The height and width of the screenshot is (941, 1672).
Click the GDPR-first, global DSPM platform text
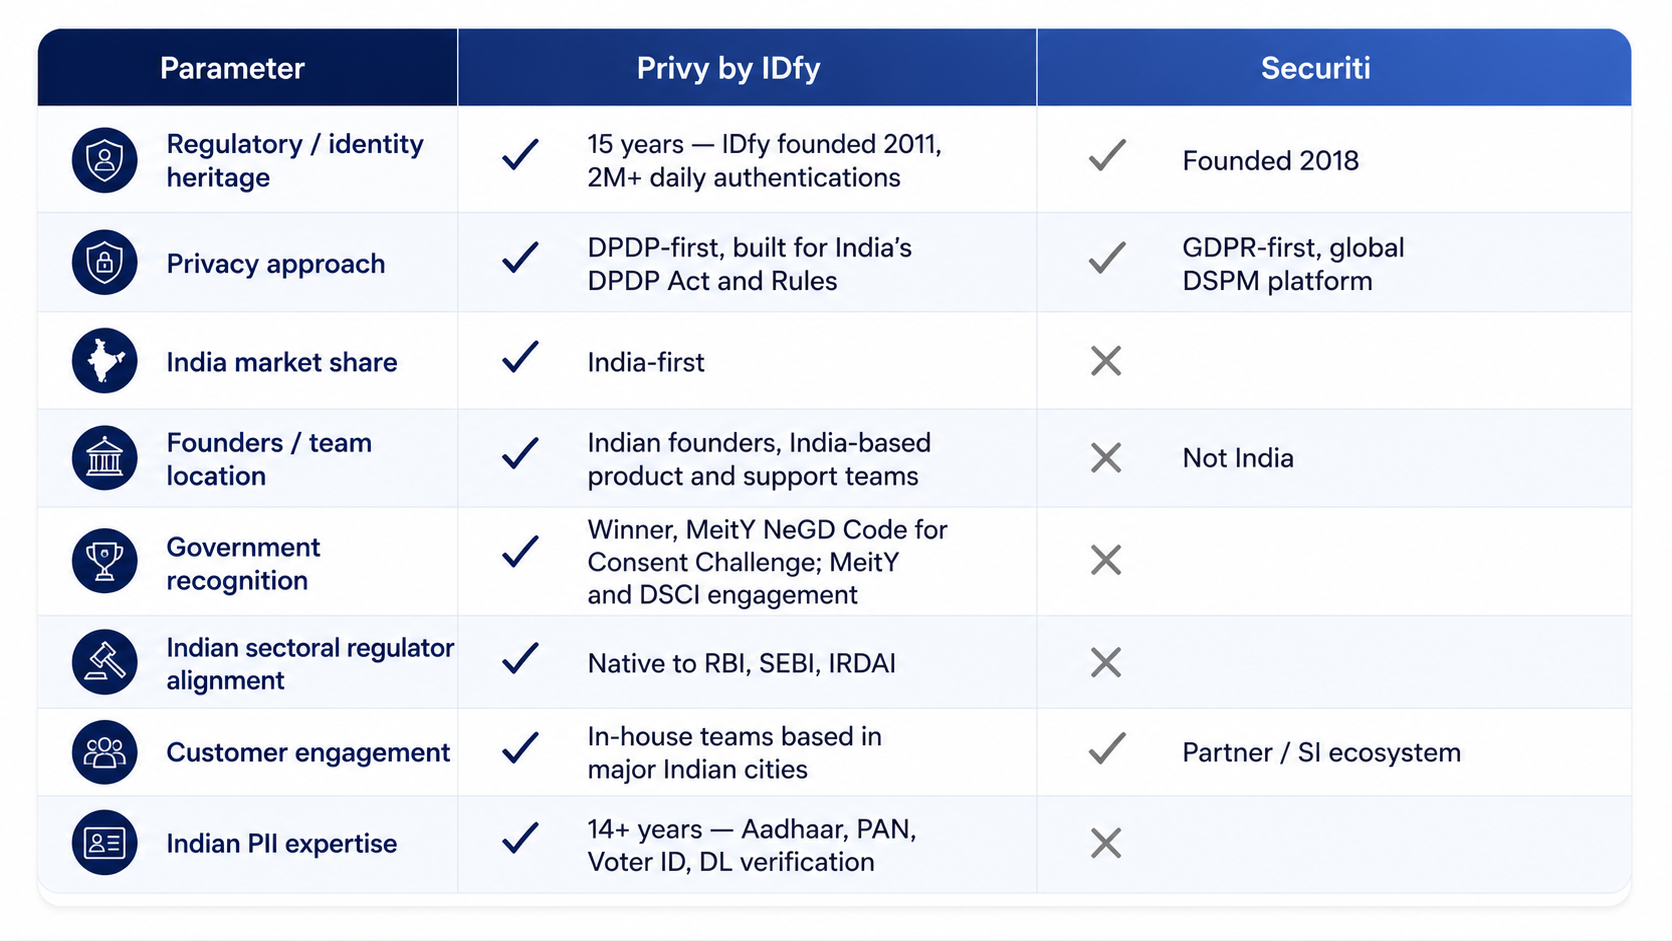pyautogui.click(x=1293, y=264)
